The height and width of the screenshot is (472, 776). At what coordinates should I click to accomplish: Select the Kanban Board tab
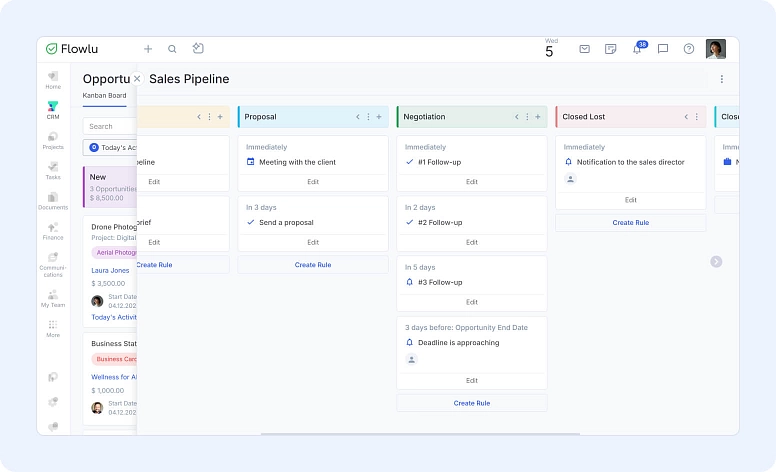(104, 95)
